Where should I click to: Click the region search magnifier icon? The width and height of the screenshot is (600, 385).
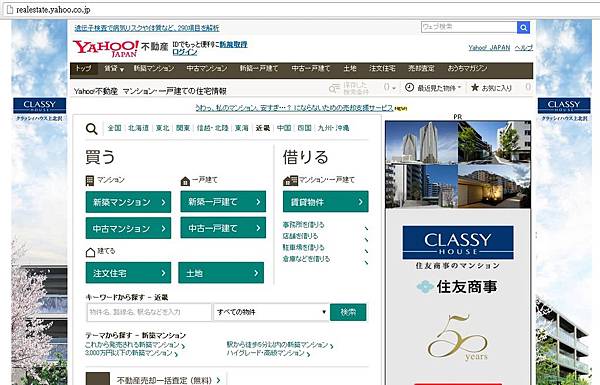click(91, 129)
